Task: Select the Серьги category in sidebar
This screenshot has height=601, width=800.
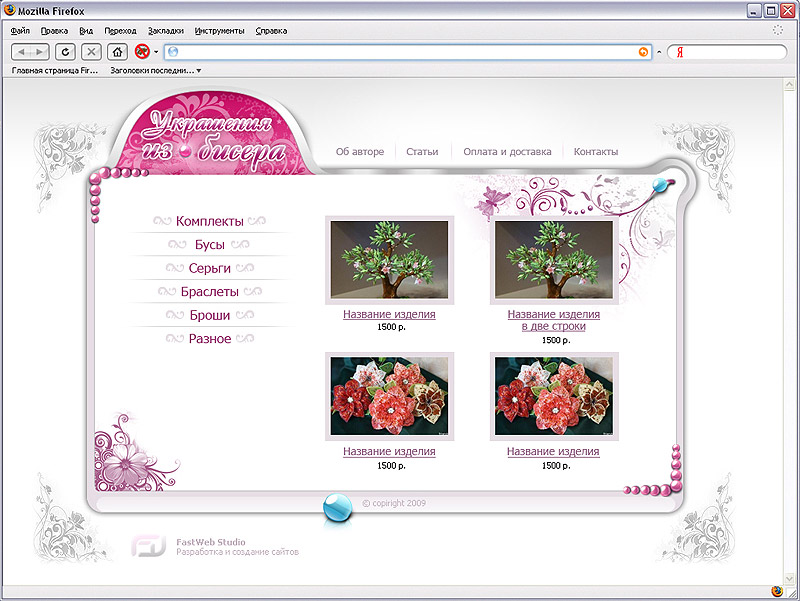Action: tap(210, 268)
